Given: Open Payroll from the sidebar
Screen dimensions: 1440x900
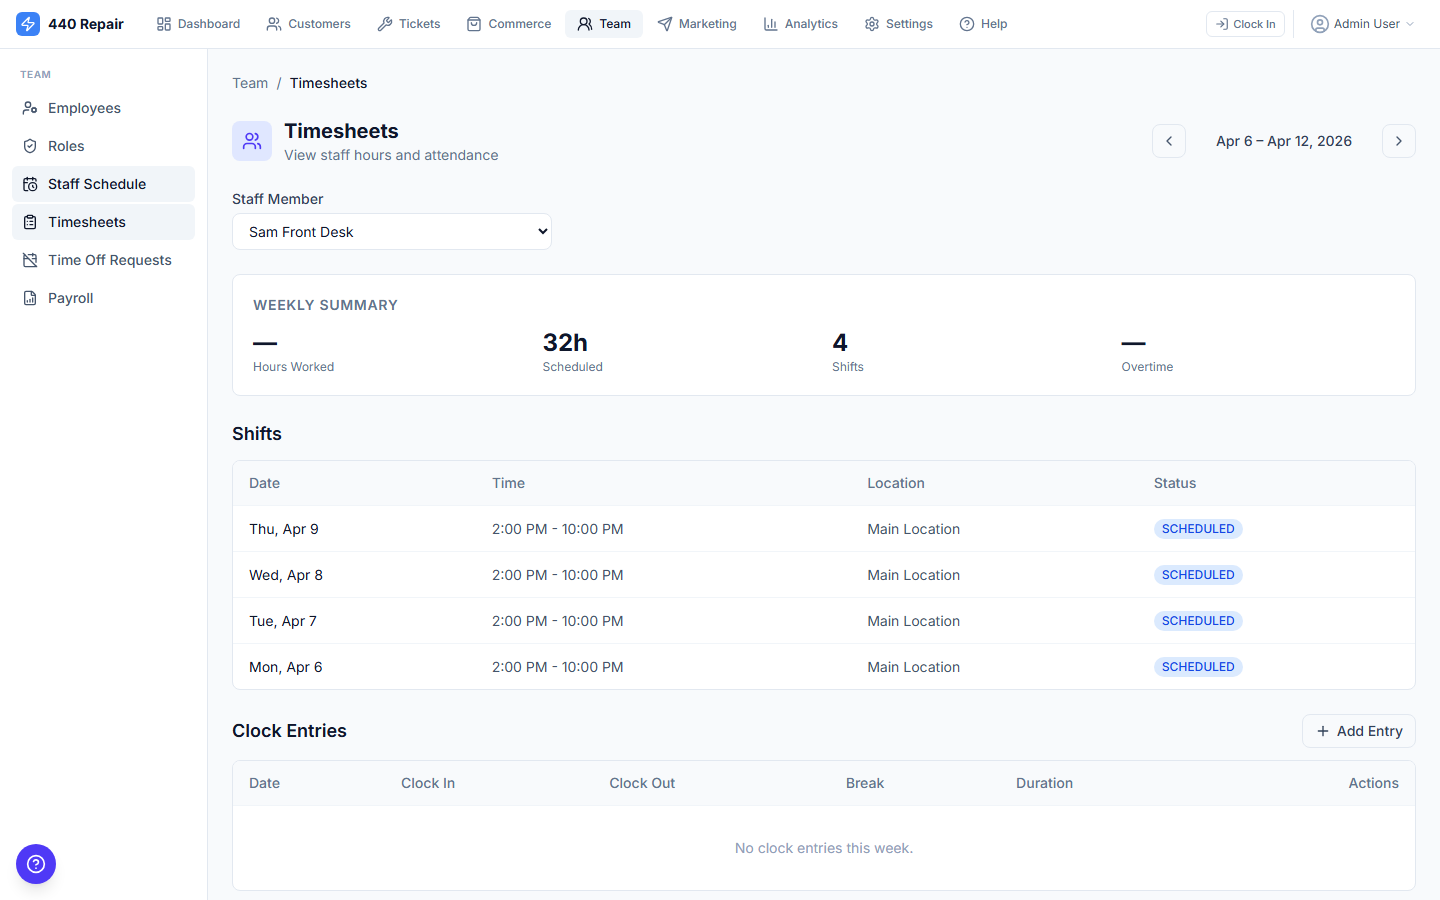Looking at the screenshot, I should (x=69, y=297).
